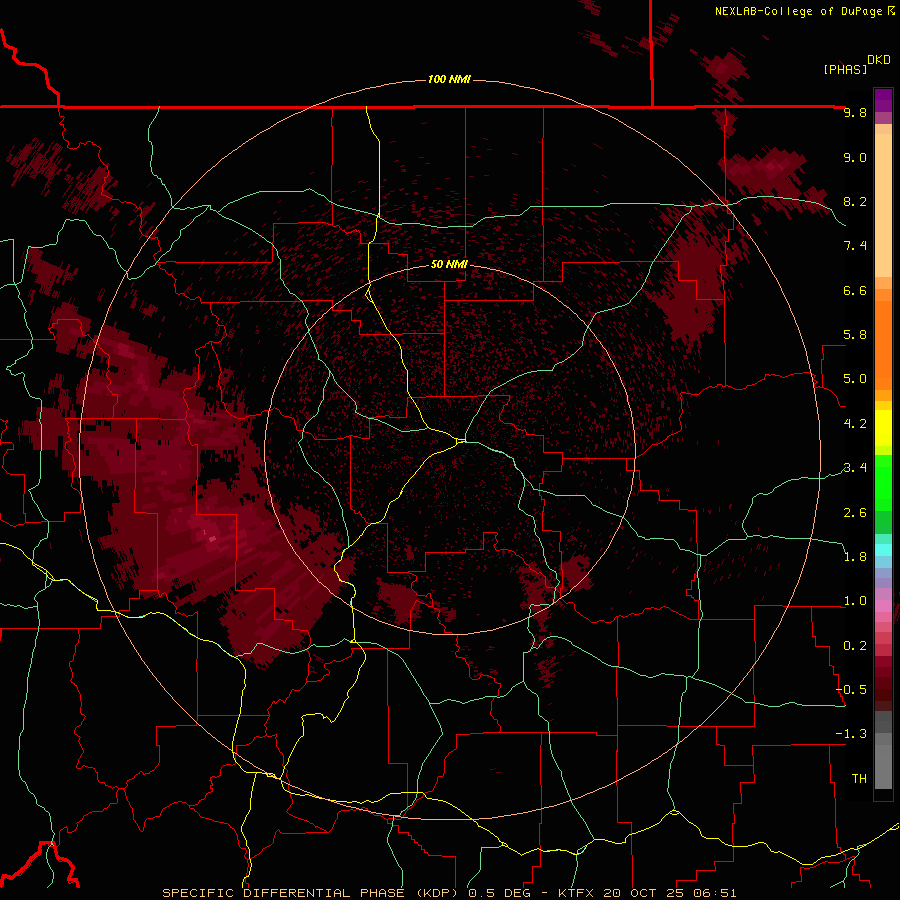
Task: Select the 2.6 color scale value
Action: point(855,512)
